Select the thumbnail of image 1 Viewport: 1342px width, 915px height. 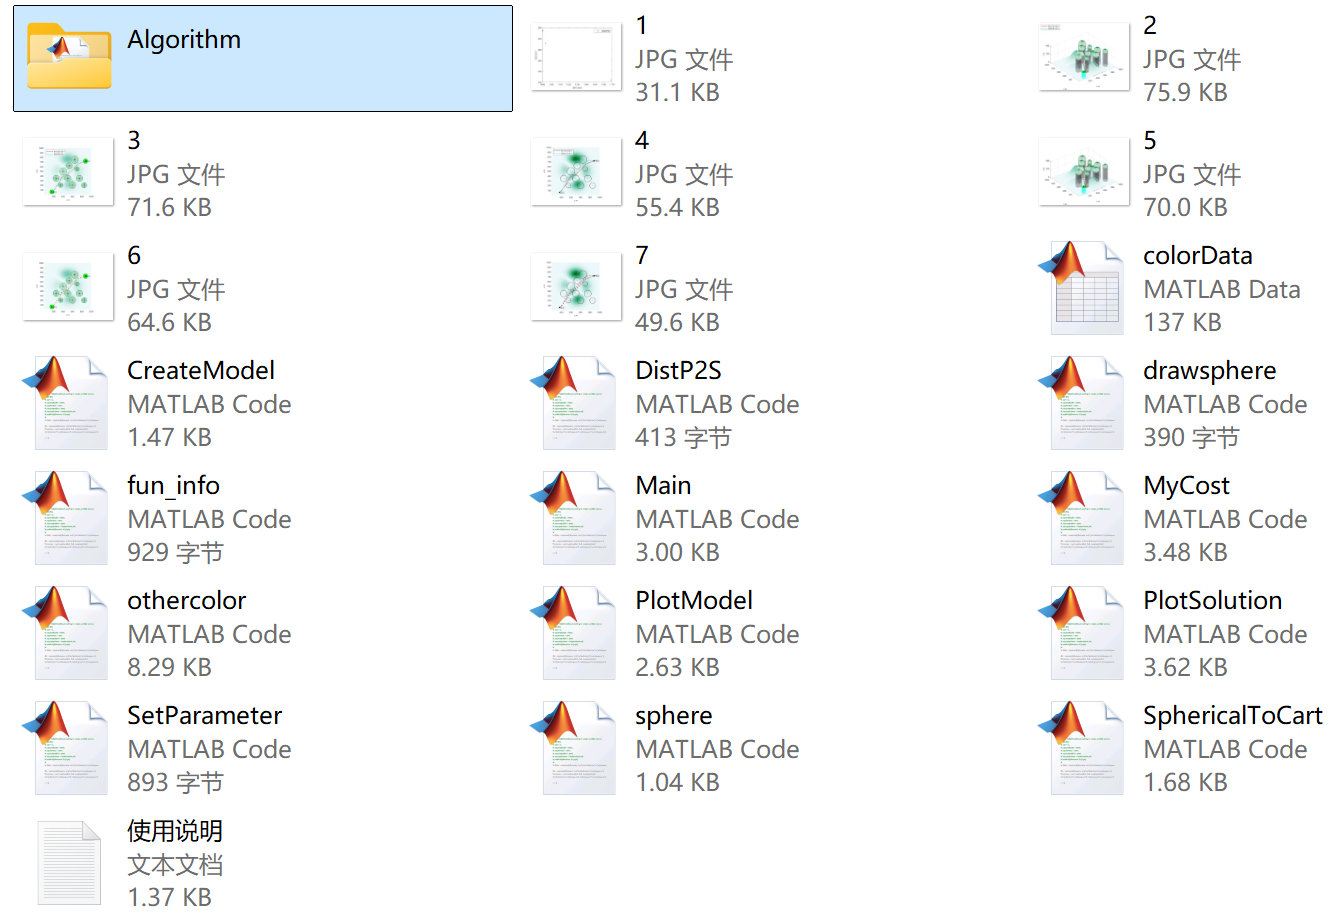577,57
